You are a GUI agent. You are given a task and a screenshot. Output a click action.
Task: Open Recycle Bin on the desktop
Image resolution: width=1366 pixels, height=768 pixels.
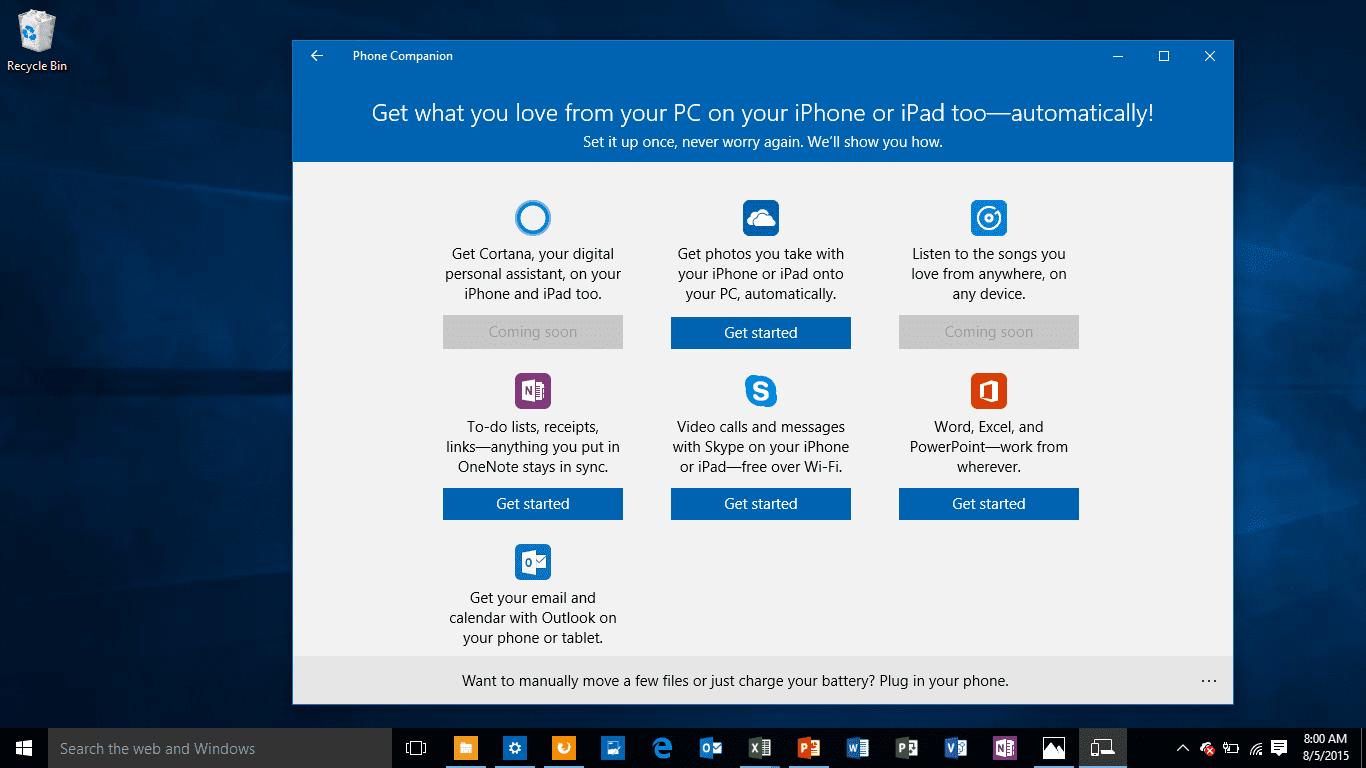37,41
